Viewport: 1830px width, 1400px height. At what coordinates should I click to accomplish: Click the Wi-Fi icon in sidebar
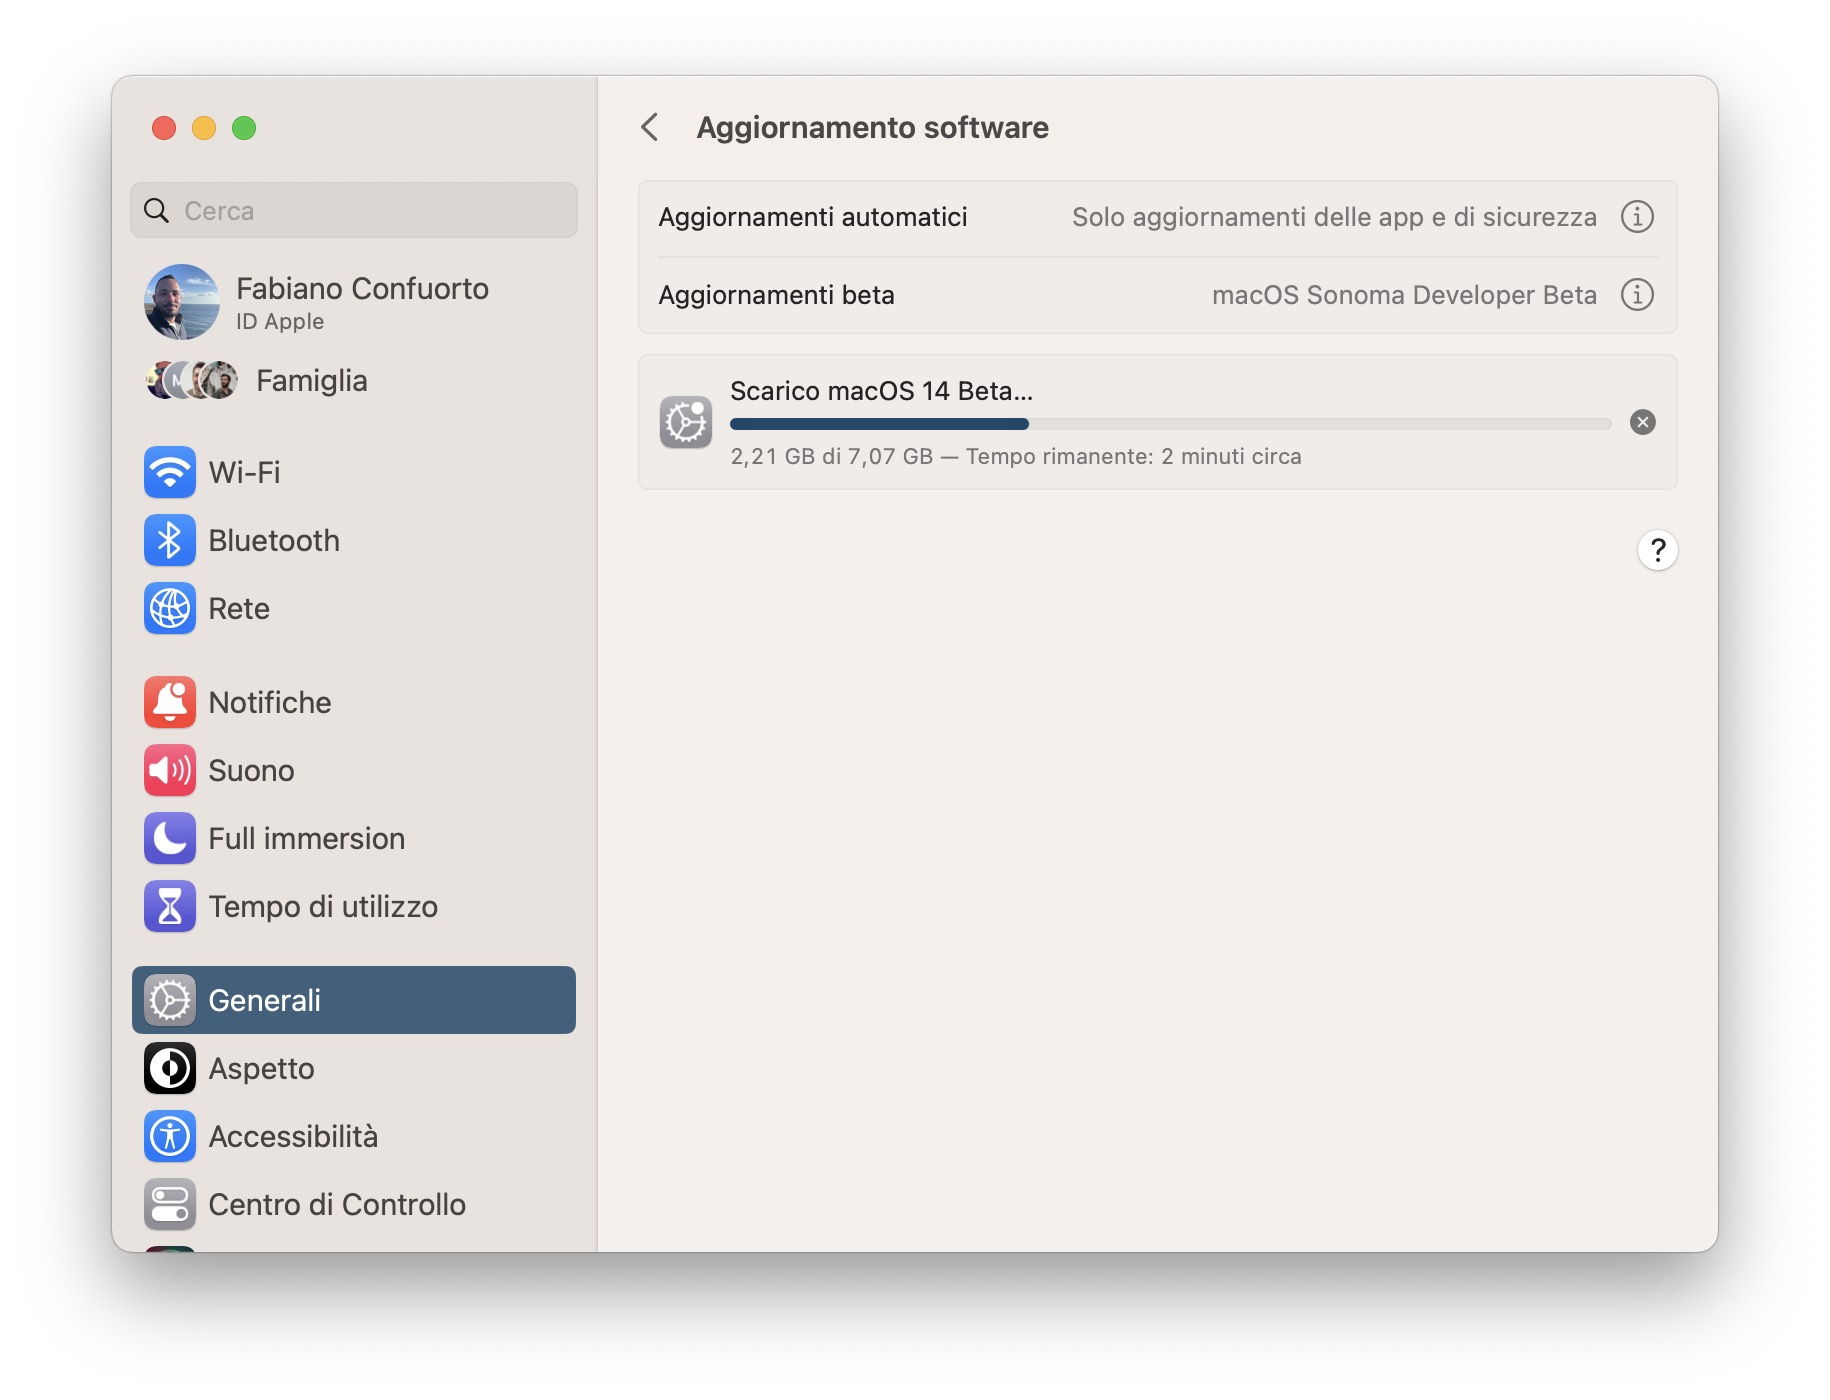point(169,472)
